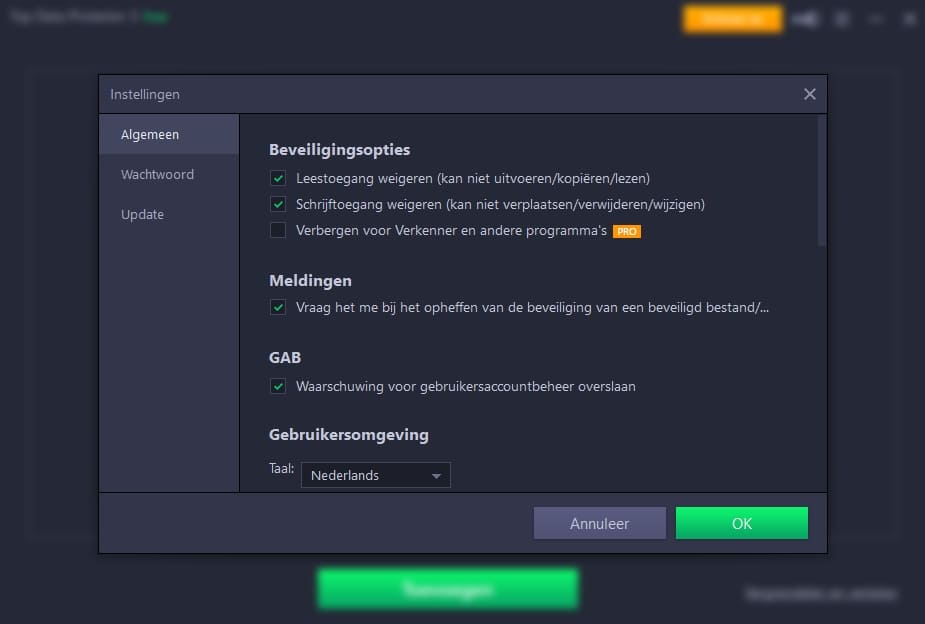Click the Schrijftoegang weigeren label text
This screenshot has height=624, width=925.
(500, 204)
